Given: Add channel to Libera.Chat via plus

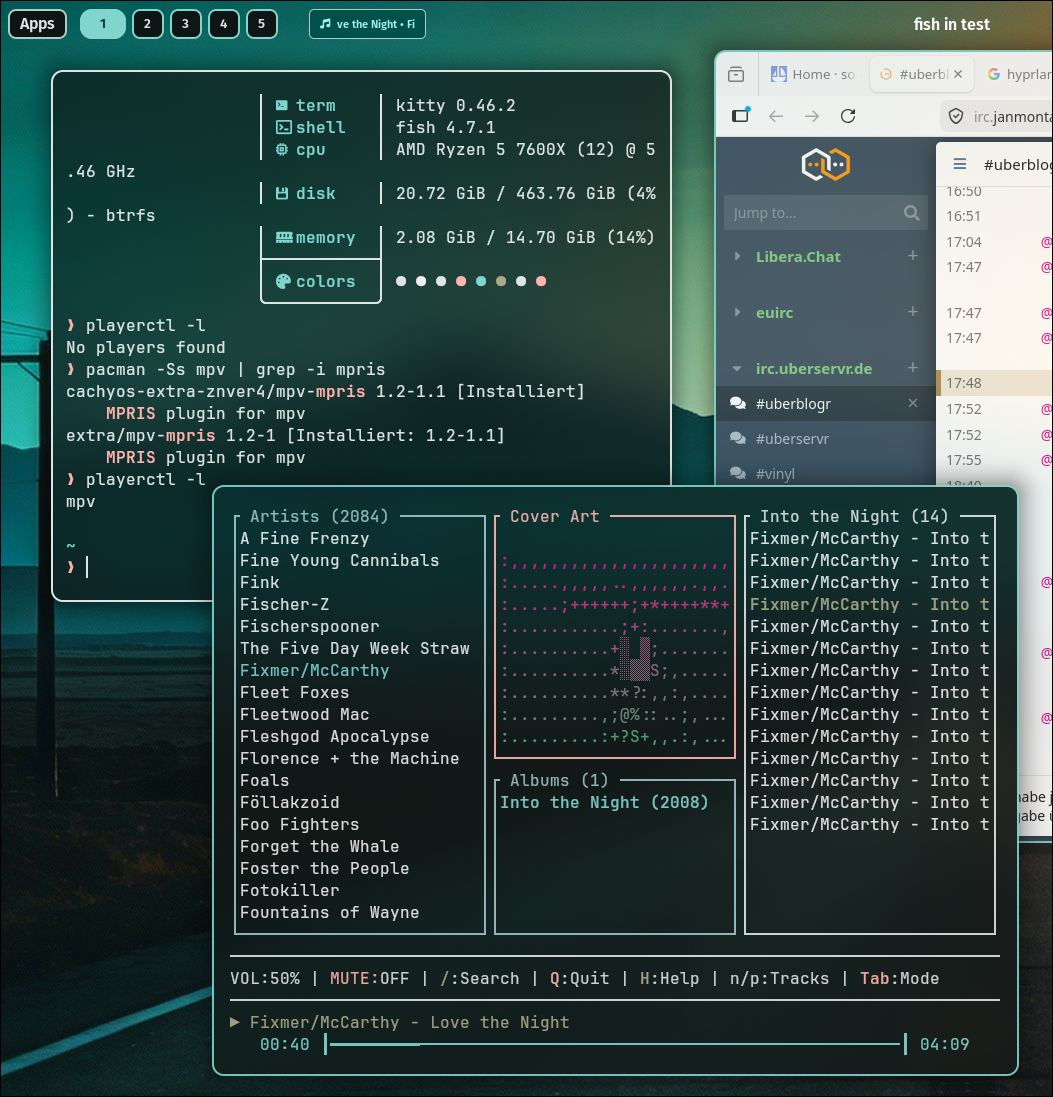Looking at the screenshot, I should [912, 255].
